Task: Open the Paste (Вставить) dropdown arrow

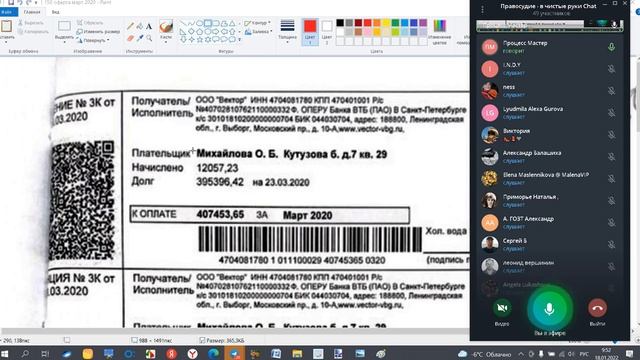Action: (x=6, y=42)
